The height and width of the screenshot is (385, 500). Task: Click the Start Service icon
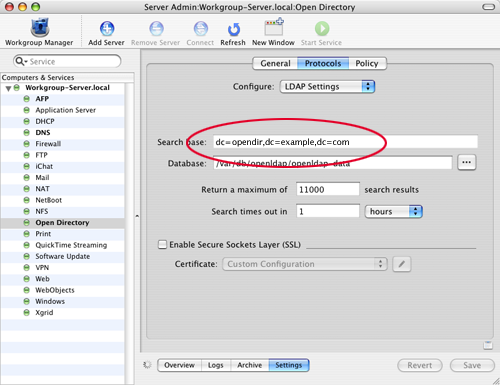tap(322, 29)
